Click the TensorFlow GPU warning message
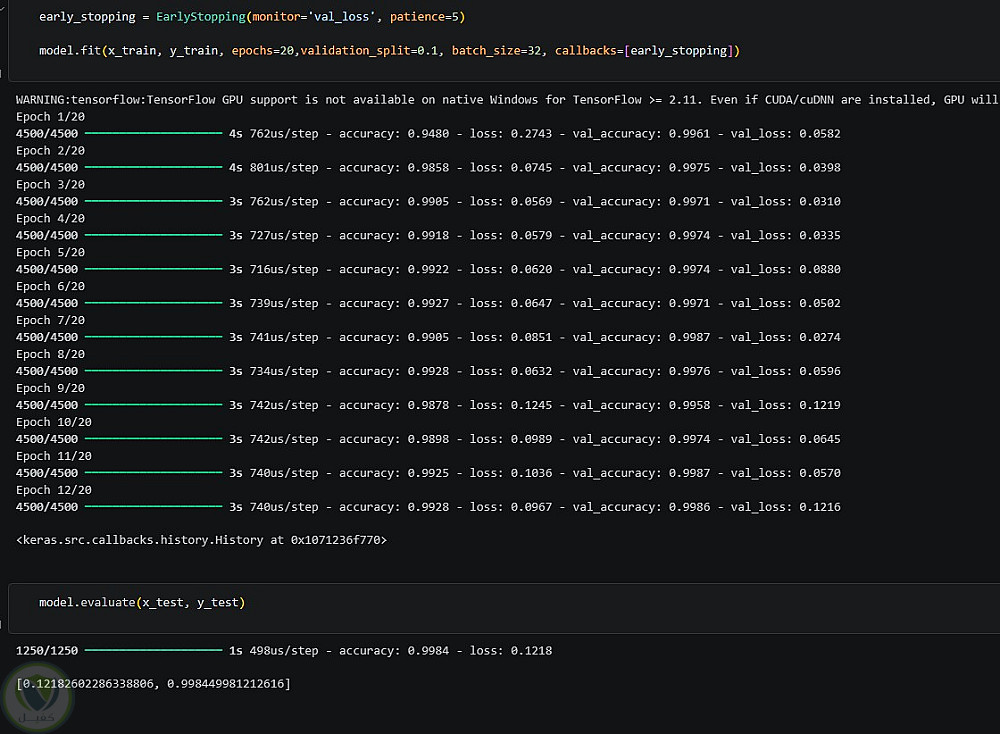The width and height of the screenshot is (1000, 734). (507, 99)
